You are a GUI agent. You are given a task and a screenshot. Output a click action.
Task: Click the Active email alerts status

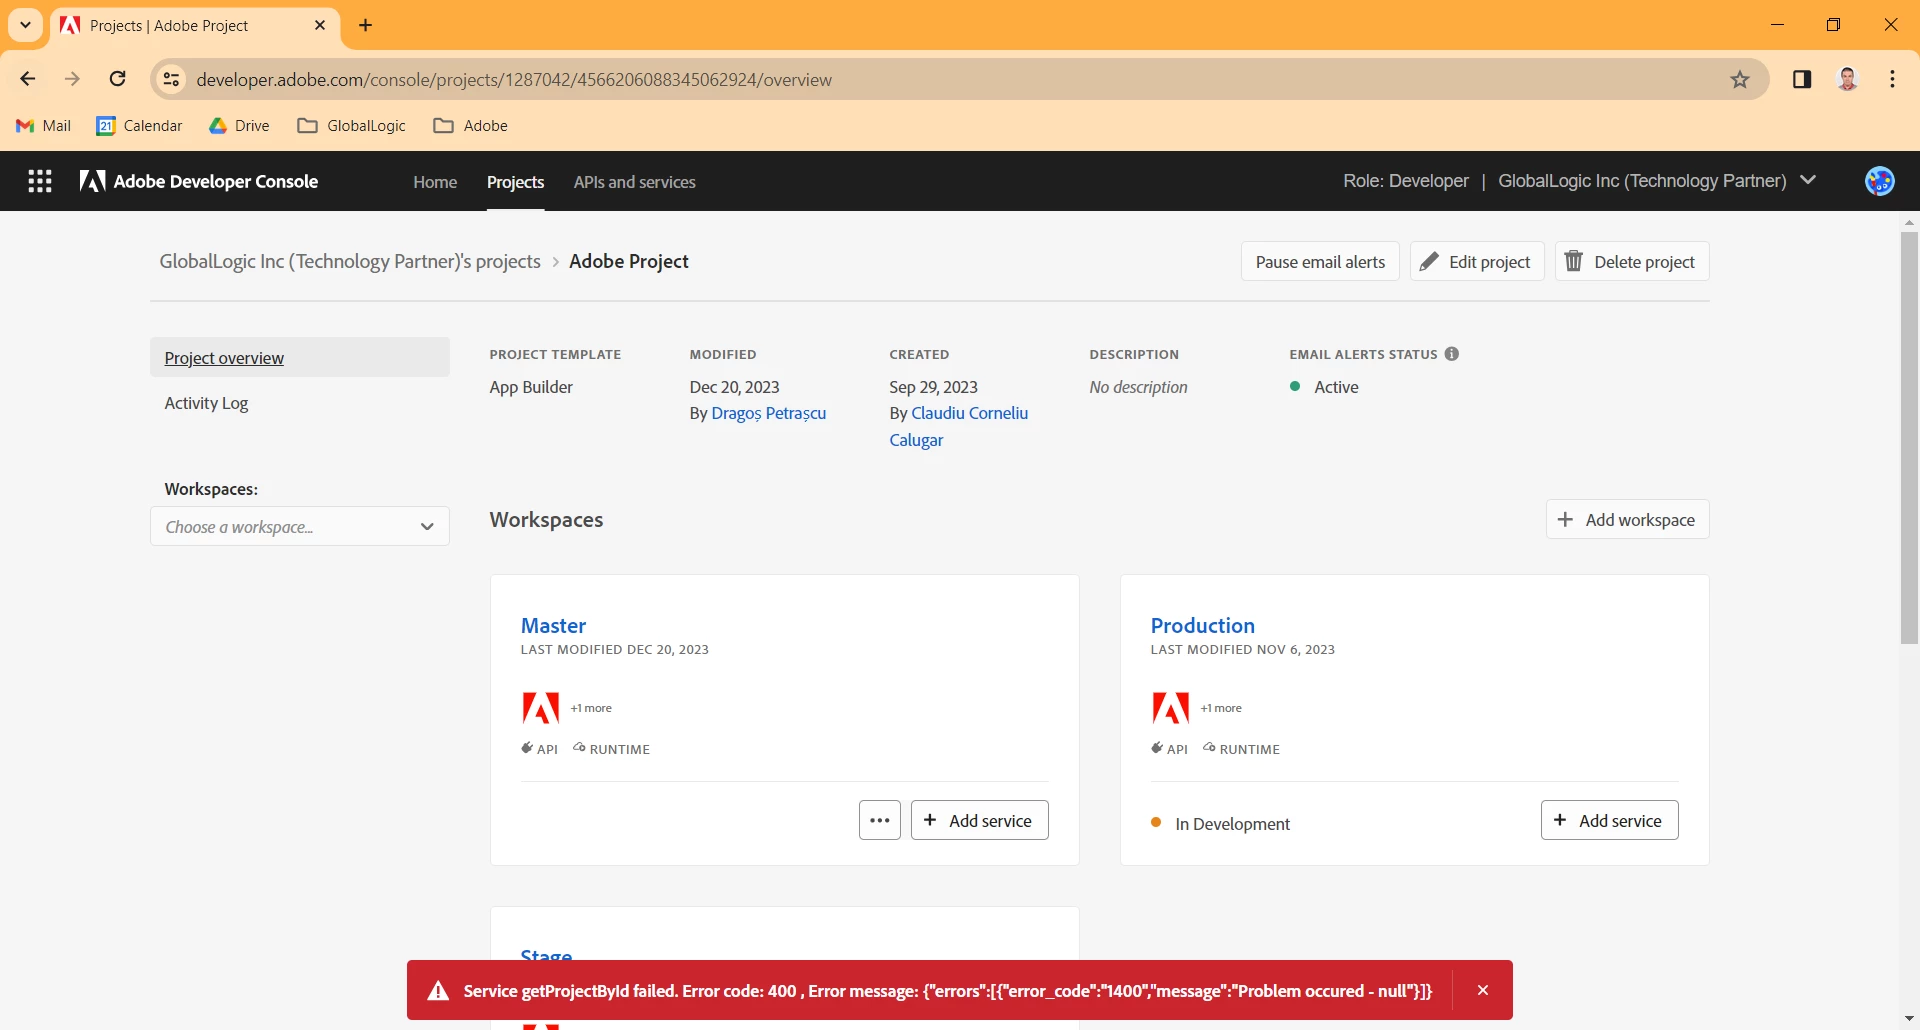[1336, 387]
